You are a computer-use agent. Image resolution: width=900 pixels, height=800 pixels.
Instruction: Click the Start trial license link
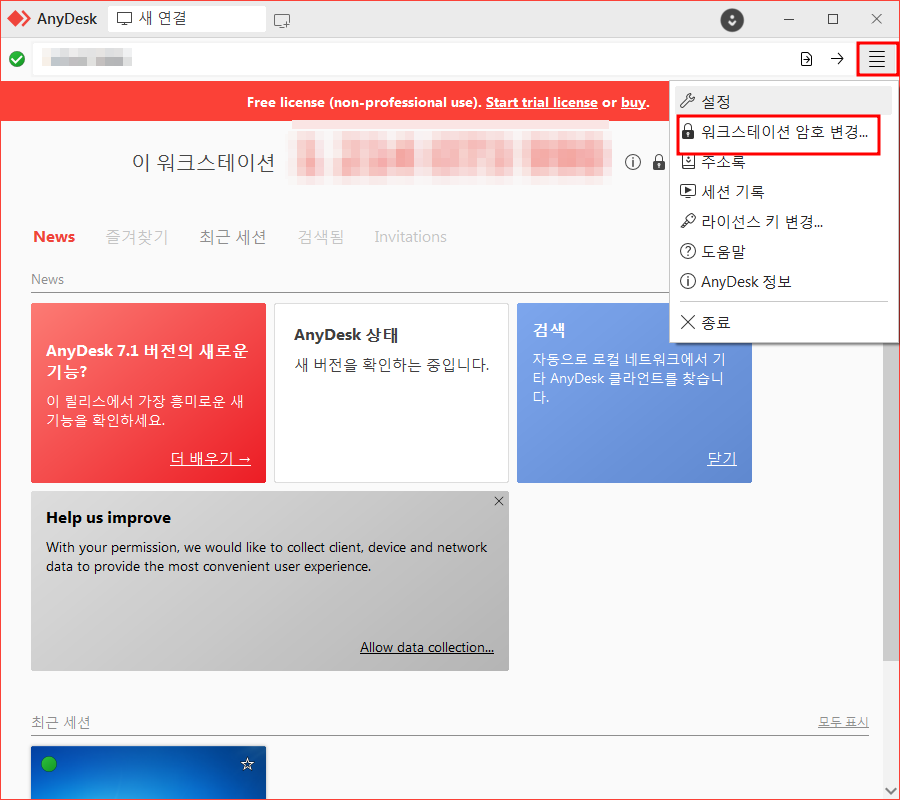pyautogui.click(x=541, y=101)
